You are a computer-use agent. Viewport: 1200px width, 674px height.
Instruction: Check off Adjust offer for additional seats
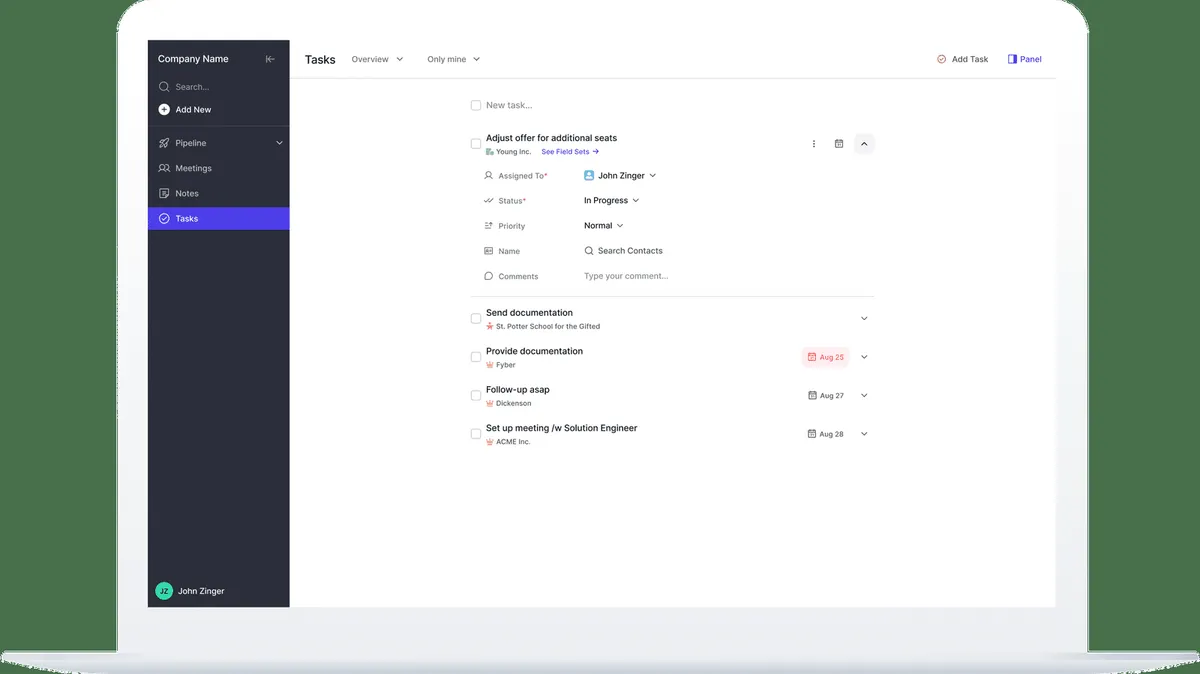(x=476, y=144)
